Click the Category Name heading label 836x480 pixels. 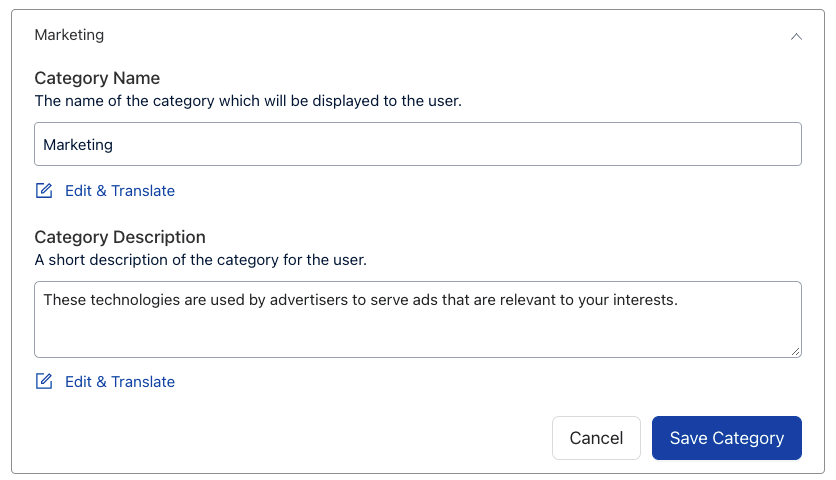tap(97, 78)
